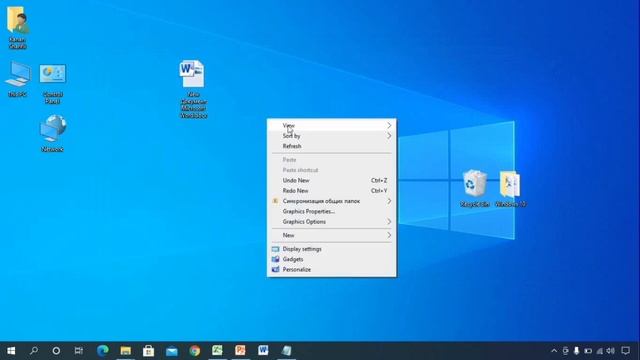Switch to the notepad-style app in taskbar
Screen dimensions: 640x360
click(x=287, y=351)
